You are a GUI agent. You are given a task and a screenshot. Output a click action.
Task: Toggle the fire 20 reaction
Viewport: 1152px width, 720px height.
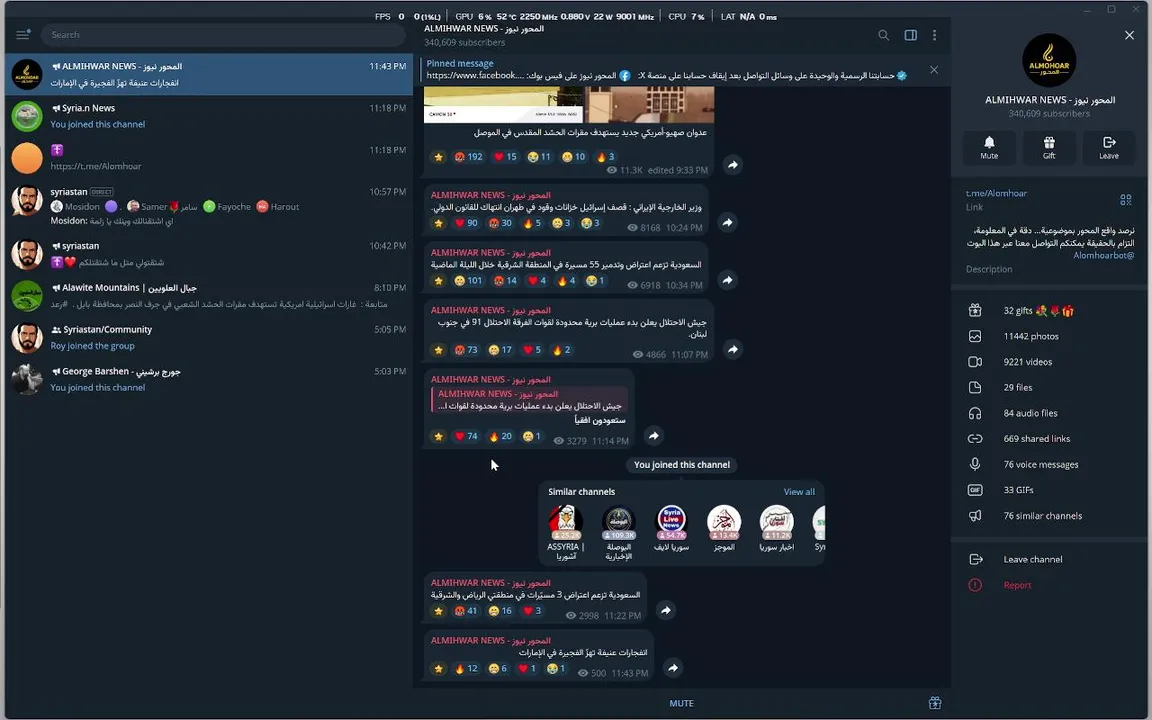[500, 436]
